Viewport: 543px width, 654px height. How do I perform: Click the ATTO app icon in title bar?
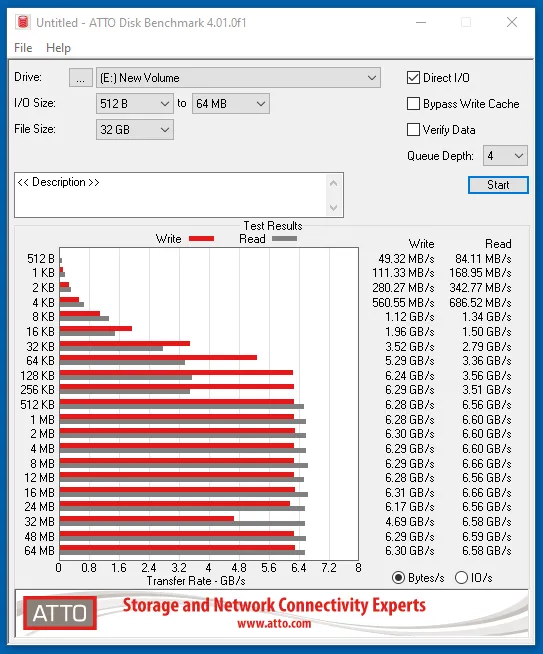[23, 22]
